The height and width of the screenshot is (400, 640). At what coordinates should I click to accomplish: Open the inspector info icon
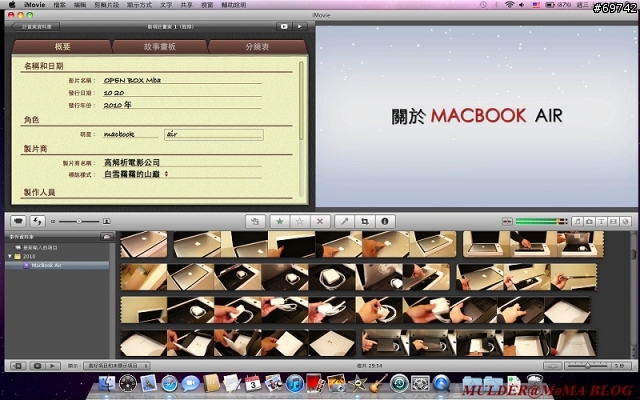[x=384, y=221]
